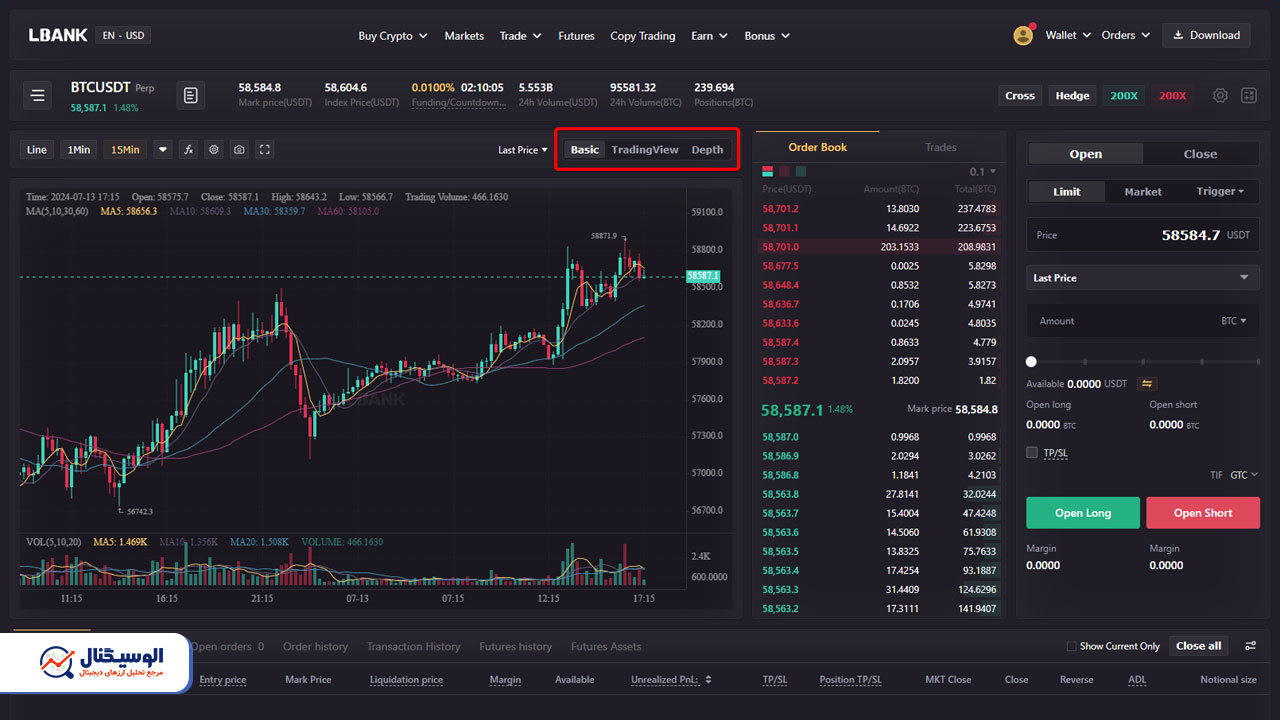
Task: Switch to Depth chart tab
Action: coord(707,150)
